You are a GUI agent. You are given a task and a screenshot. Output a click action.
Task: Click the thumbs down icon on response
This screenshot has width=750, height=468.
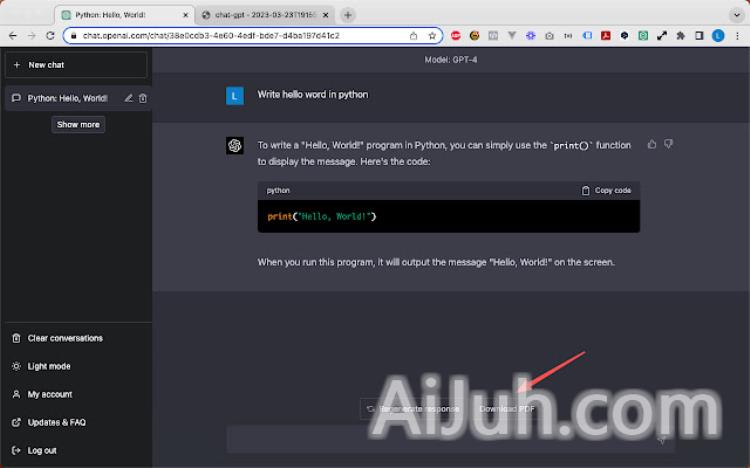pyautogui.click(x=669, y=145)
